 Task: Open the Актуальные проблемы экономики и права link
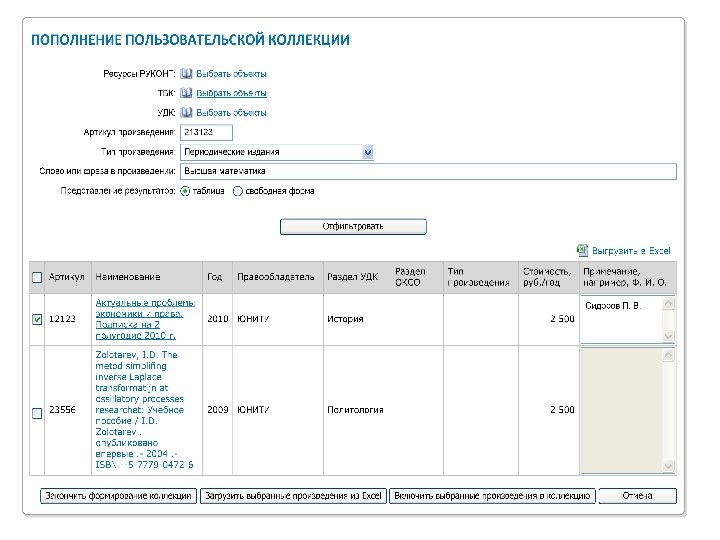145,319
